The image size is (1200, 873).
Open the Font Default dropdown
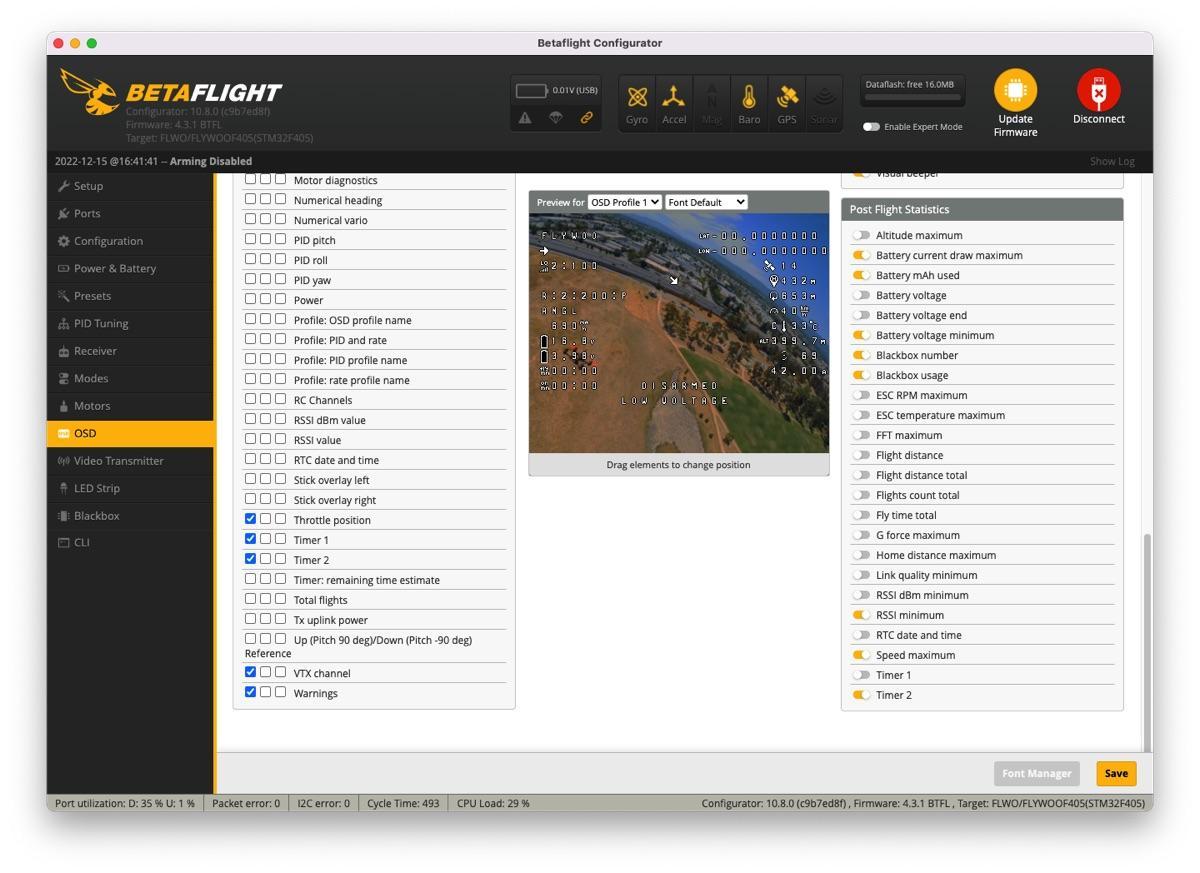point(706,202)
